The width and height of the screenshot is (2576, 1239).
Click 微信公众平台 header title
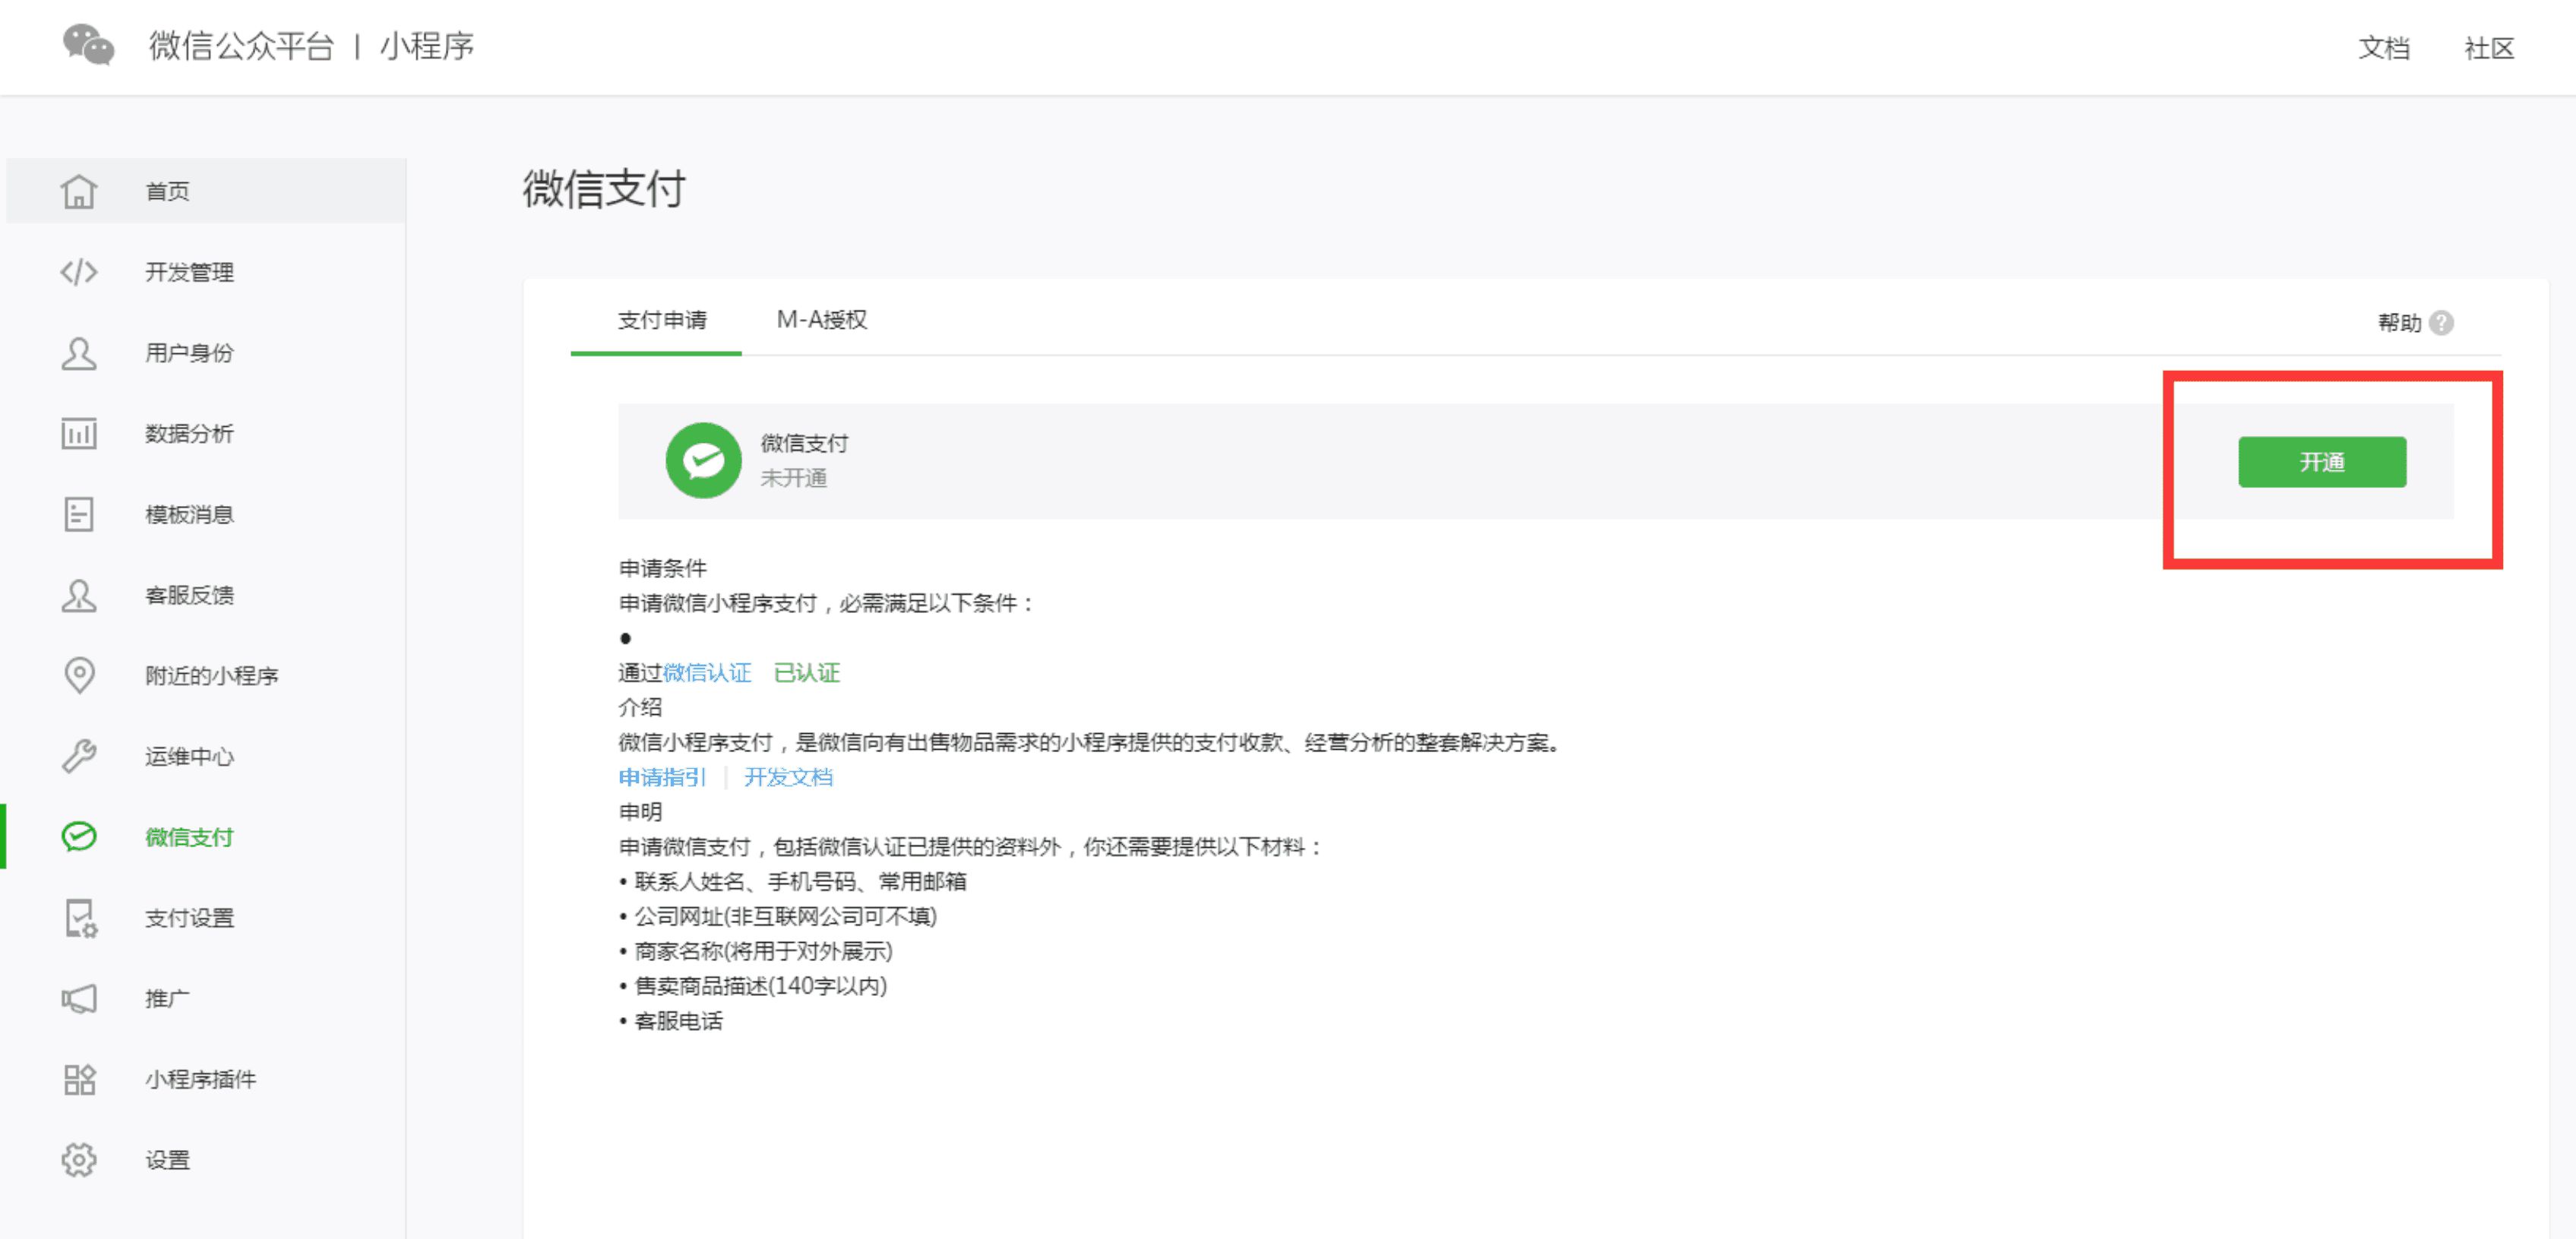pos(241,46)
